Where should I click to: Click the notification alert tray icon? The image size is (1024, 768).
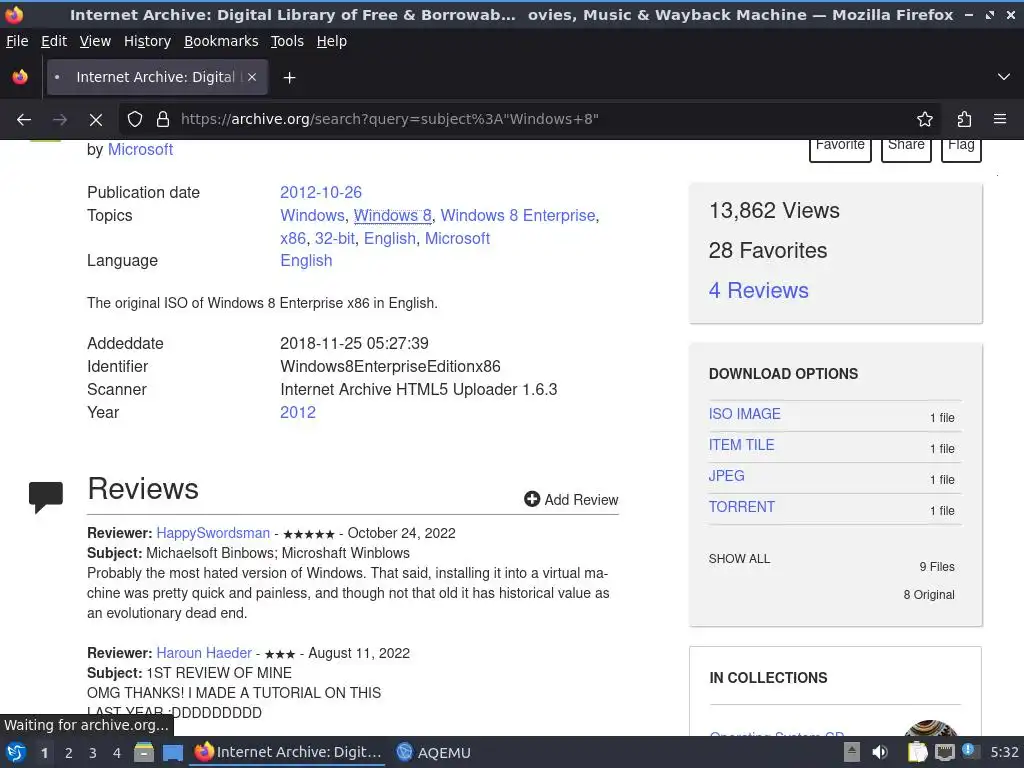pyautogui.click(x=969, y=751)
